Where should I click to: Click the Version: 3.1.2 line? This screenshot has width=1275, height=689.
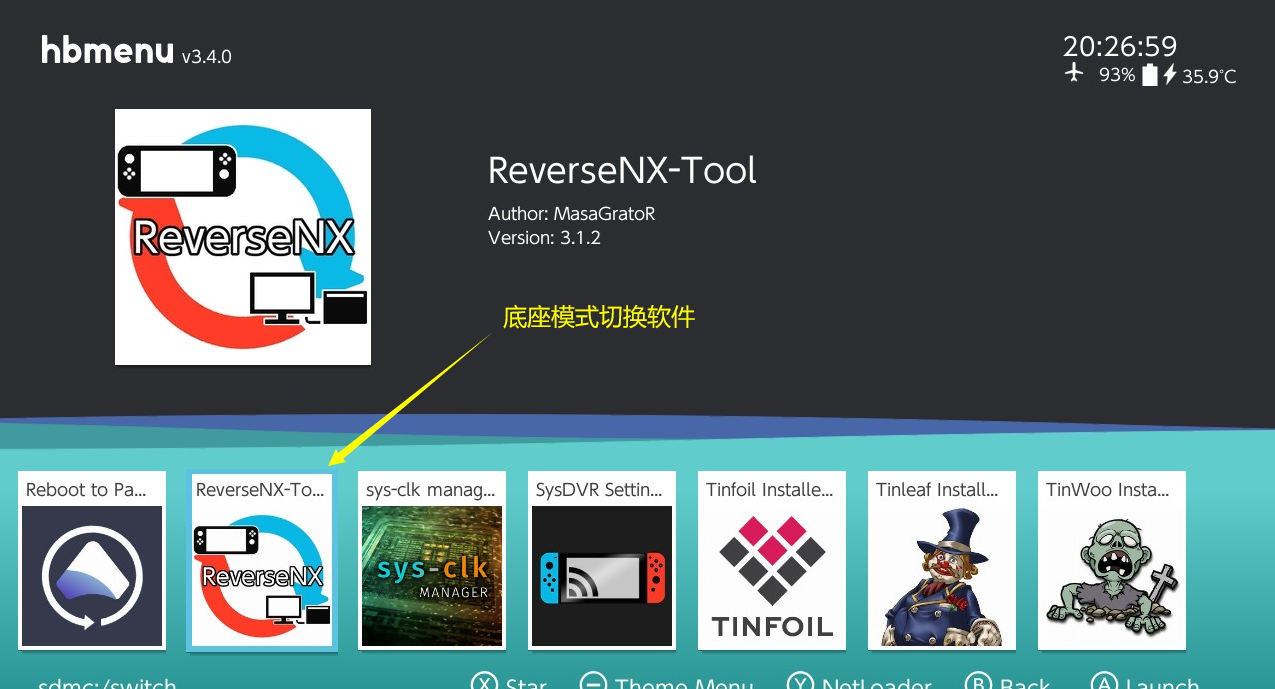tap(544, 238)
